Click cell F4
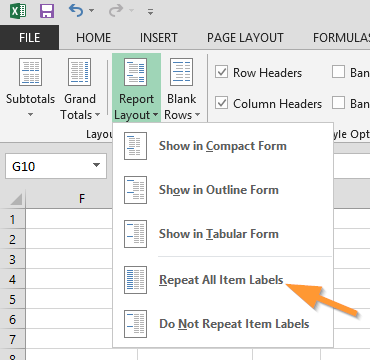370x360 pixels. pos(69,279)
